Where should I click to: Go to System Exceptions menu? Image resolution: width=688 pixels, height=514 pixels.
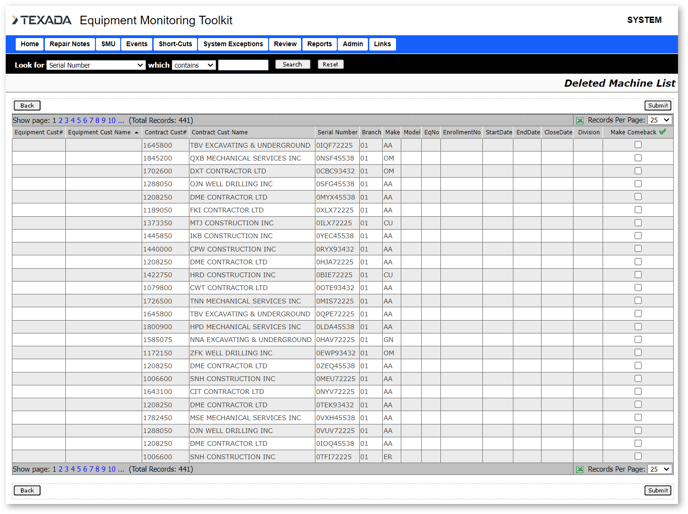[x=233, y=44]
